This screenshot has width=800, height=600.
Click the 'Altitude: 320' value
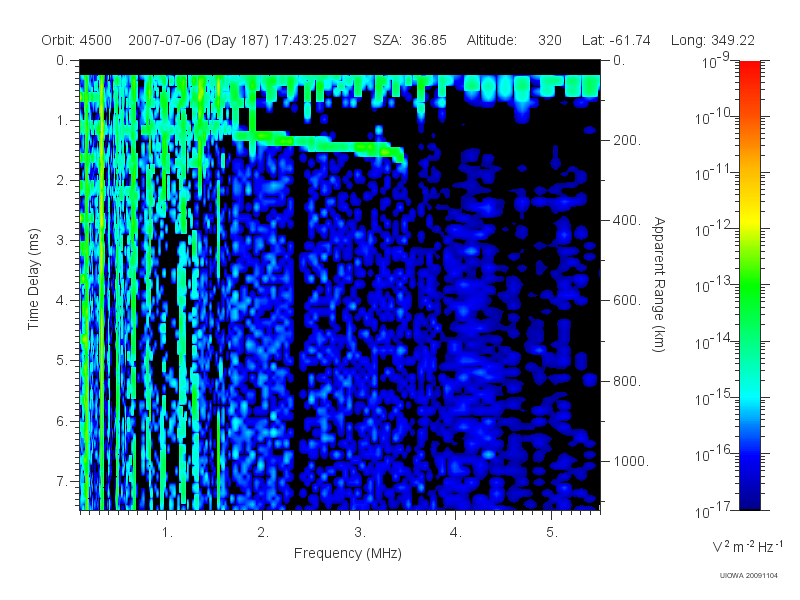click(514, 40)
